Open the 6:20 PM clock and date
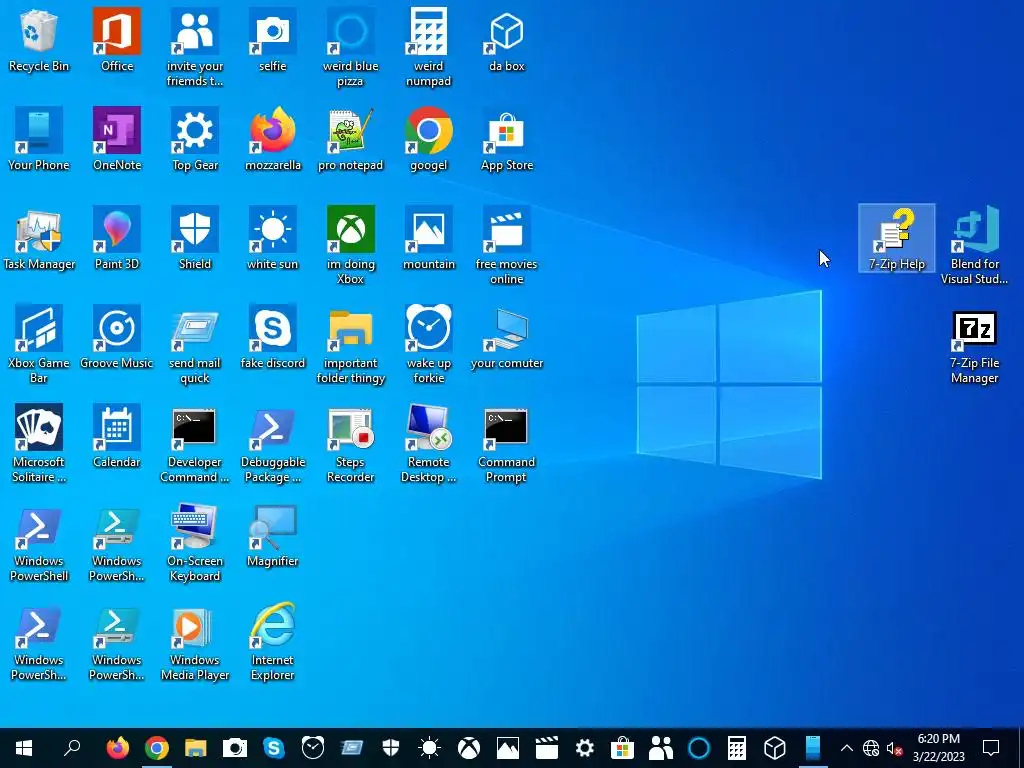Viewport: 1024px width, 768px height. pos(938,748)
